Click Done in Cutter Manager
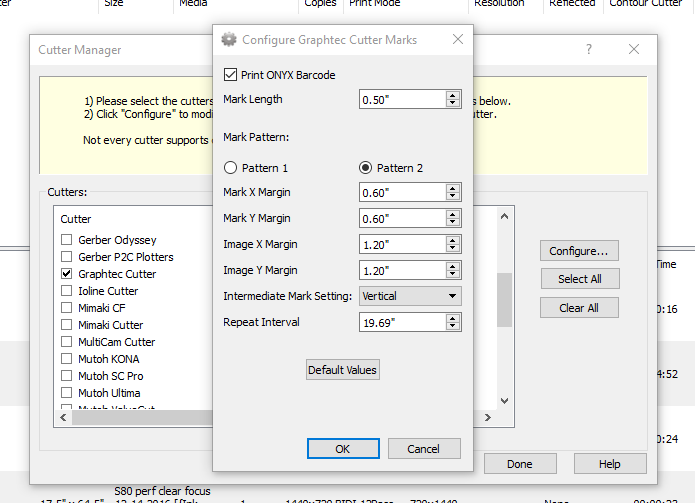This screenshot has width=695, height=503. (x=520, y=464)
